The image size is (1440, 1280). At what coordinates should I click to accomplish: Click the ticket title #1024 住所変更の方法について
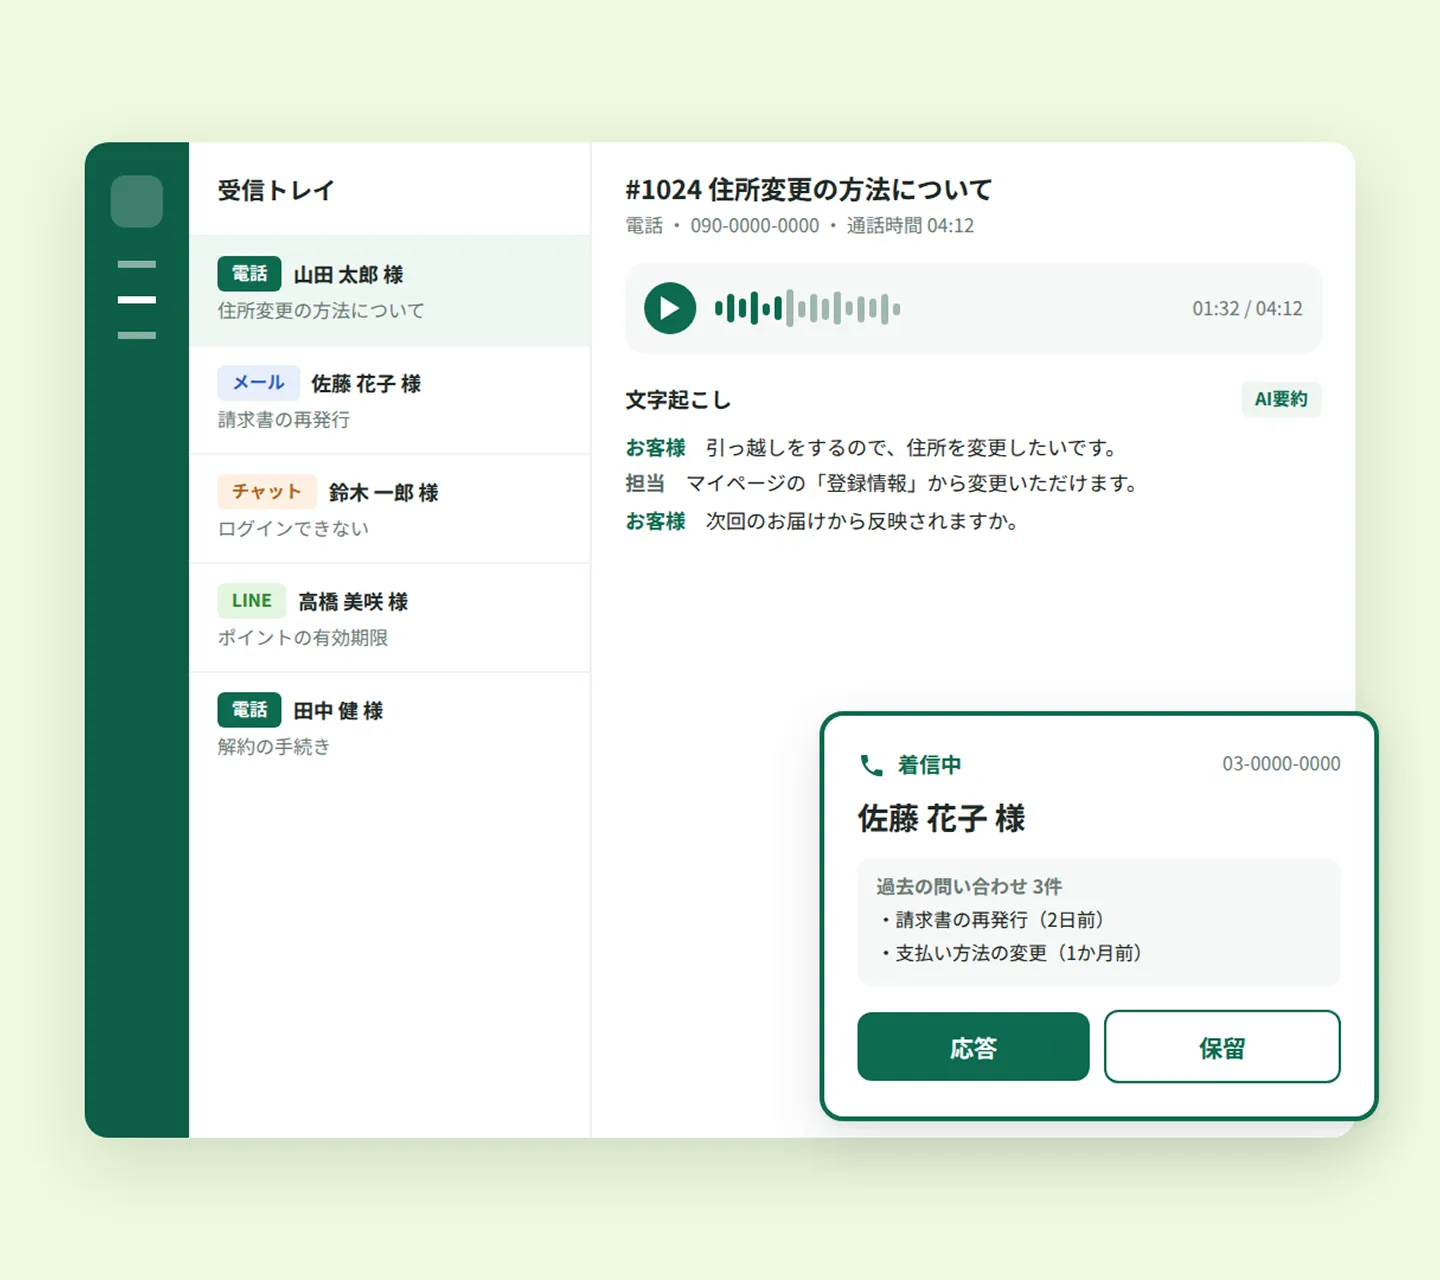(809, 189)
